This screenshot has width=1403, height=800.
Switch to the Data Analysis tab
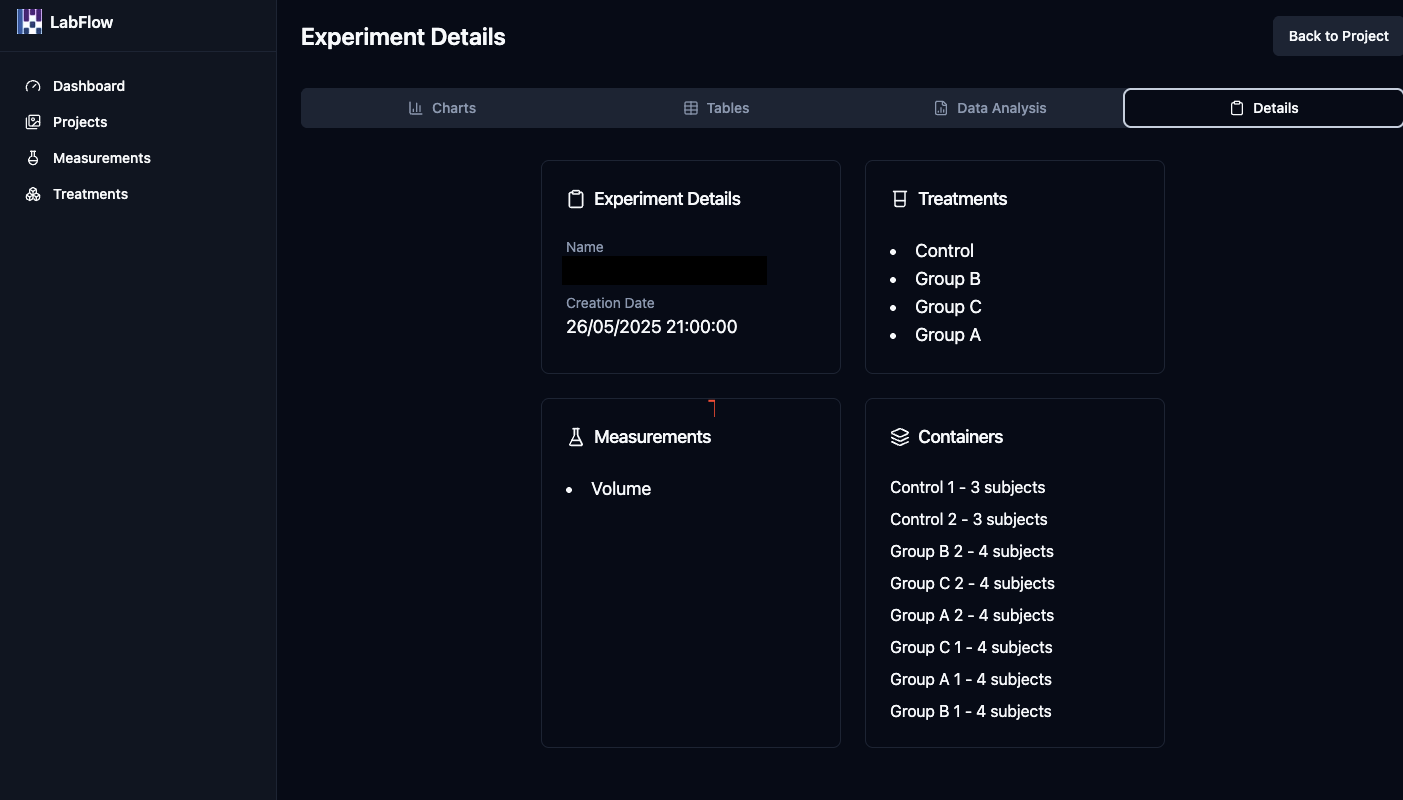(x=990, y=107)
